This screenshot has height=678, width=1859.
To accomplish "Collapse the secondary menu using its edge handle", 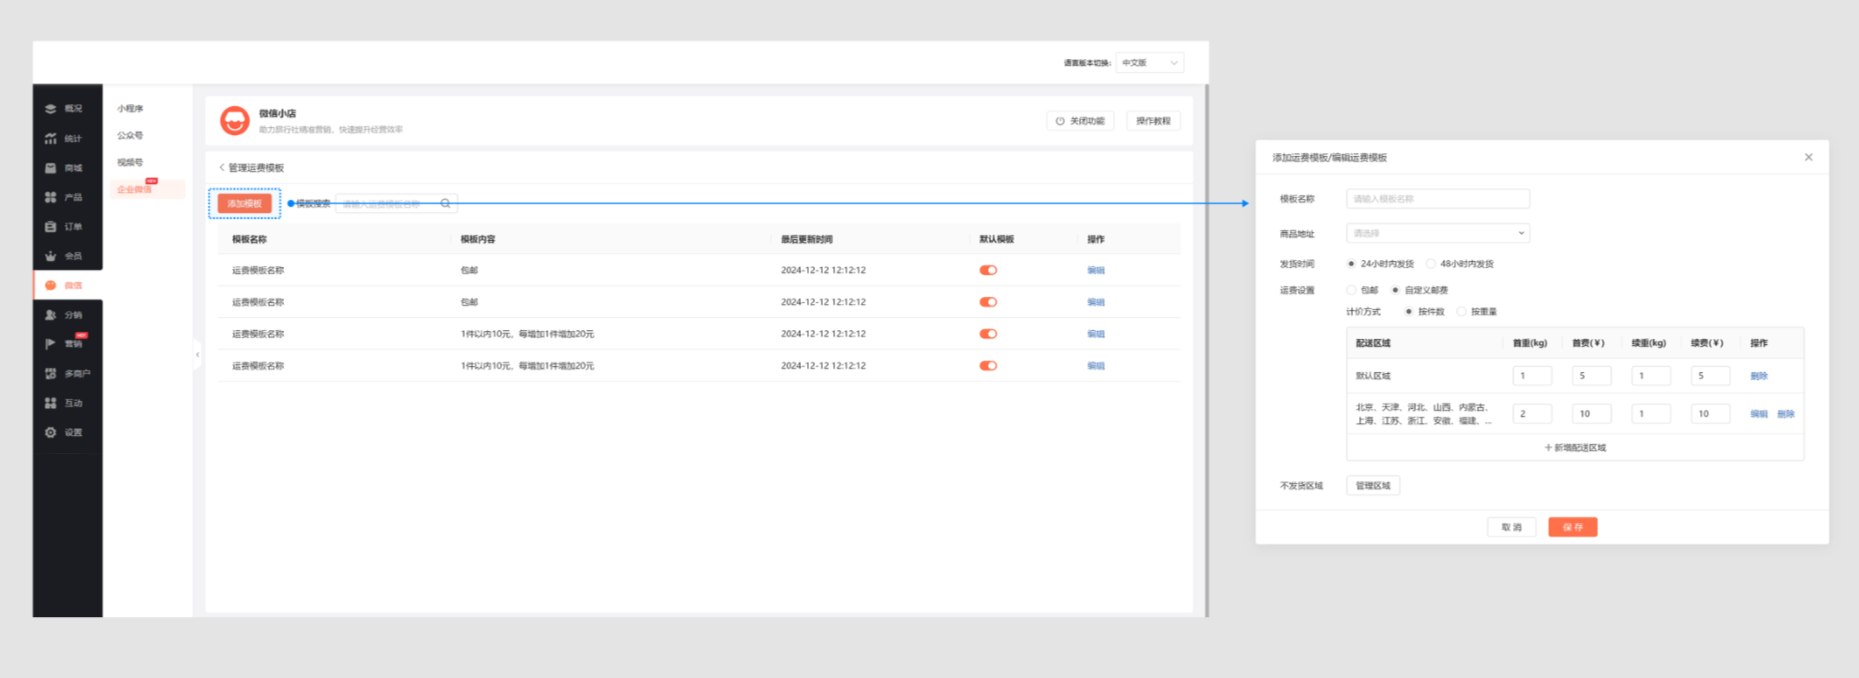I will tap(197, 354).
